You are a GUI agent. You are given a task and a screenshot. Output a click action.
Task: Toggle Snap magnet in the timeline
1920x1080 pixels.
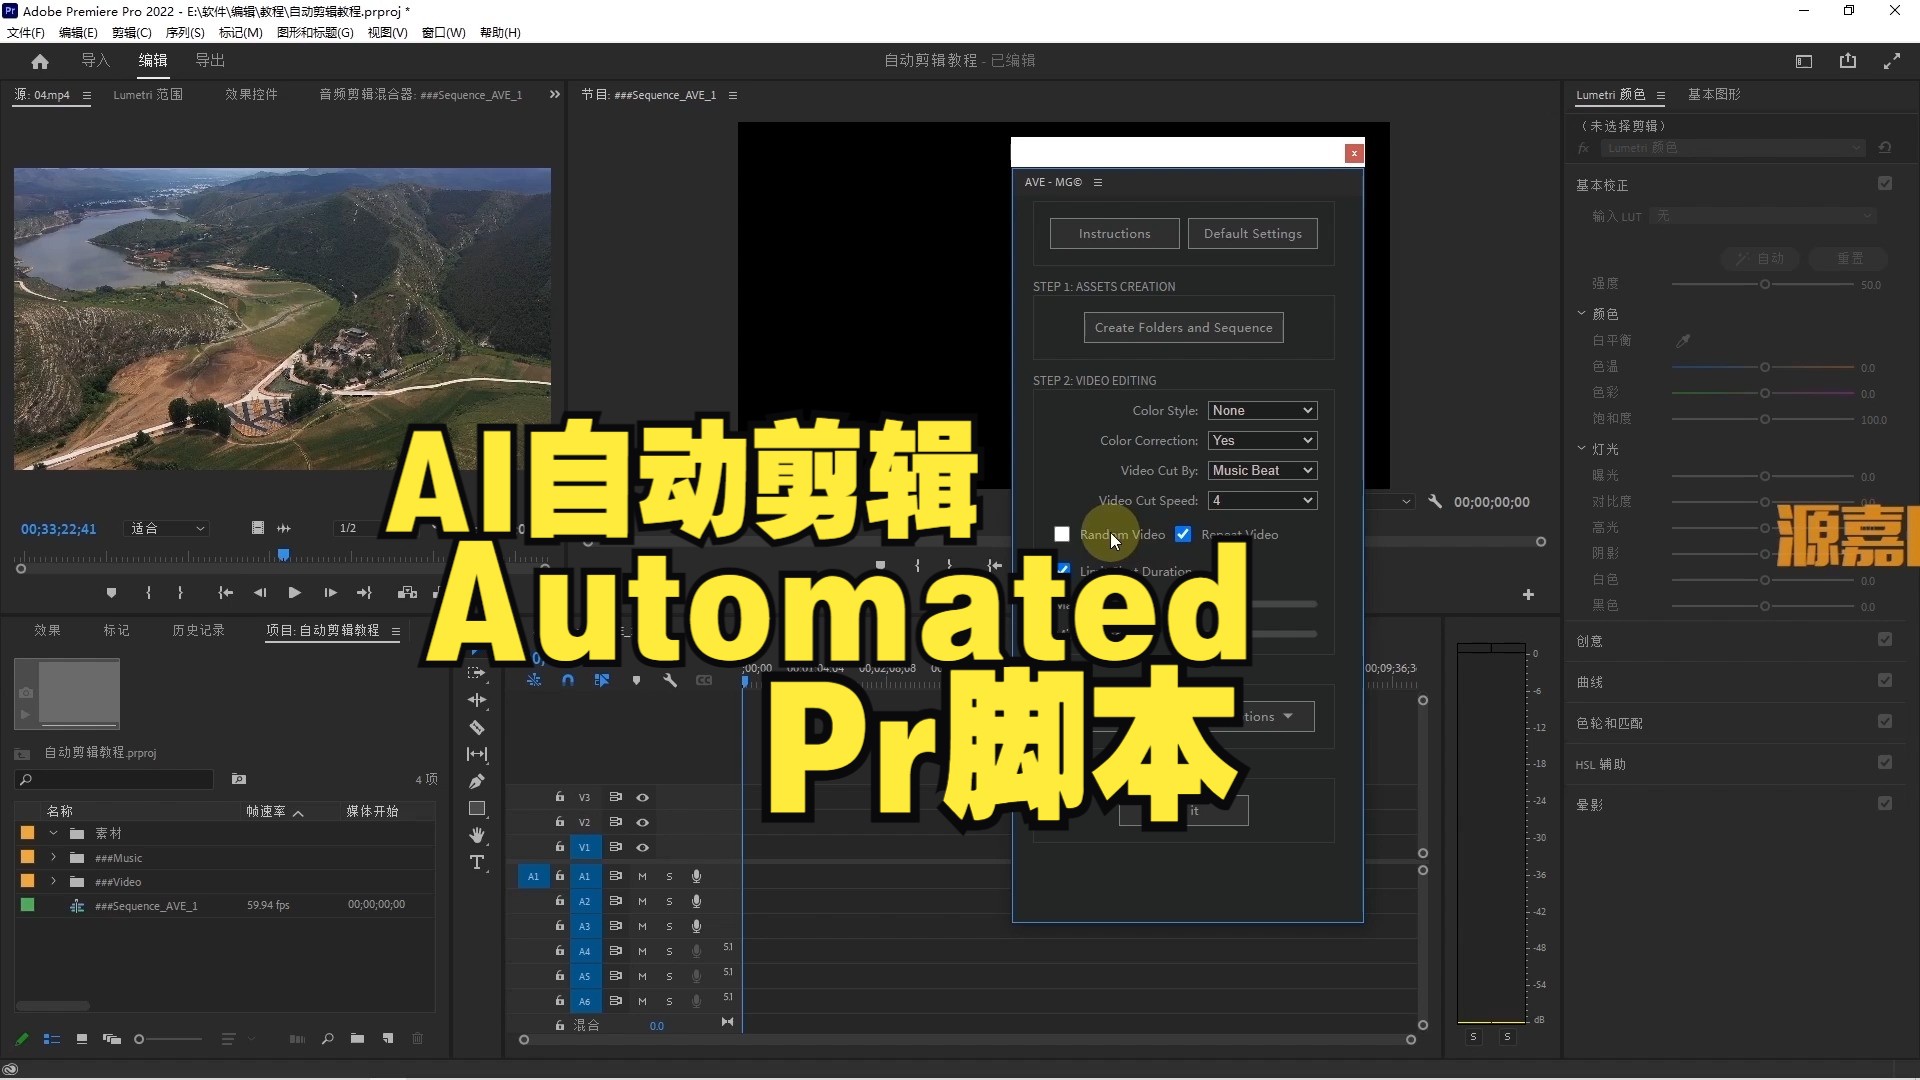point(568,681)
